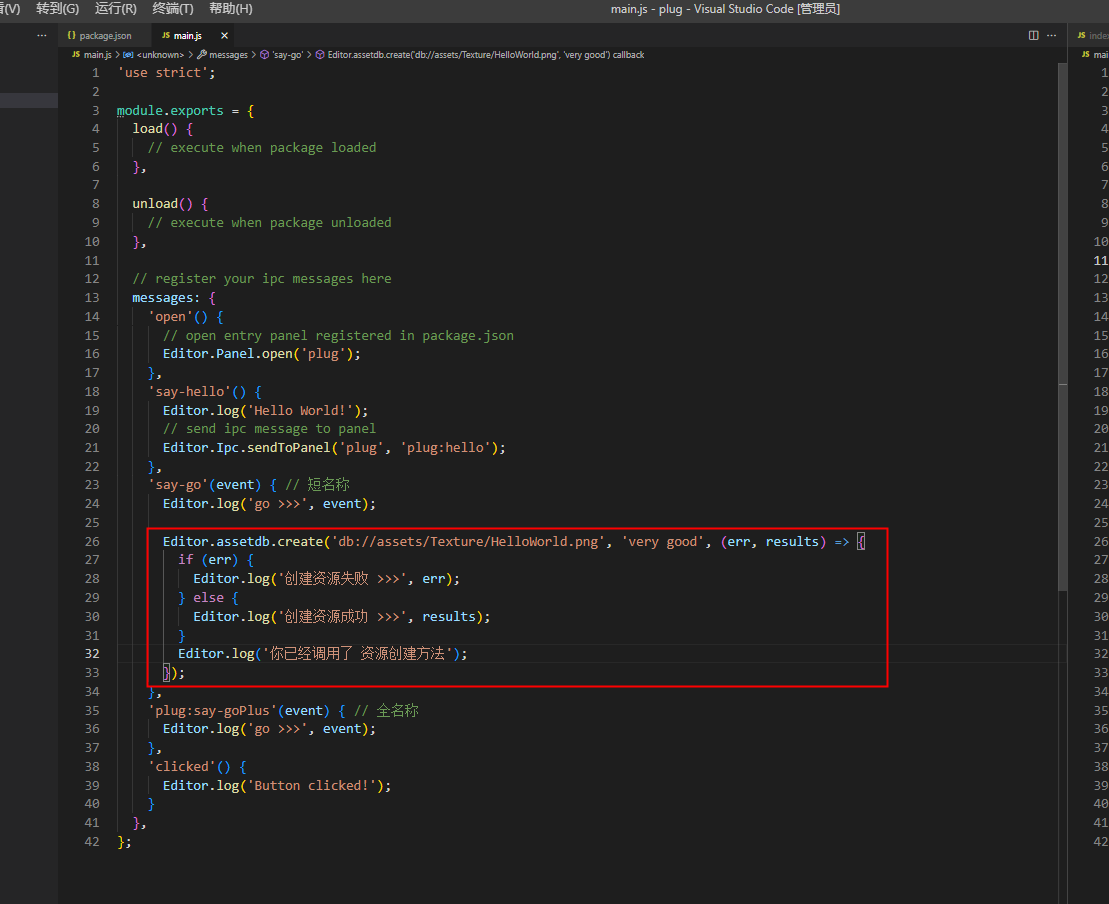Click the 'register your ipc messages here' comment
Viewport: 1109px width, 904px height.
click(262, 279)
